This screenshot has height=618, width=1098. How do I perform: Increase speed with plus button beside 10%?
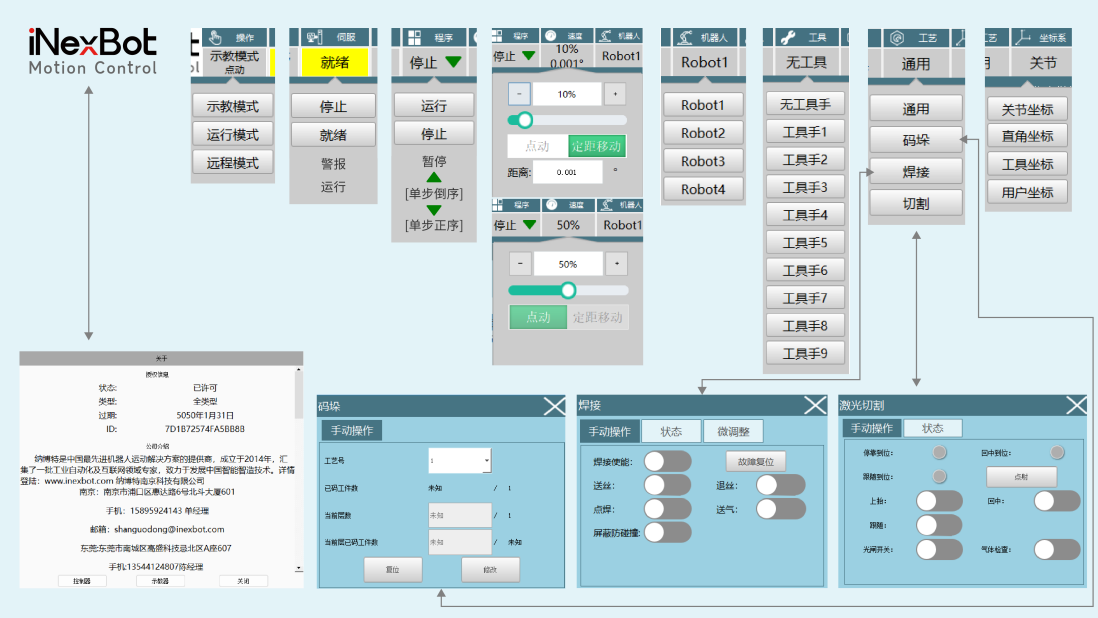[x=616, y=94]
